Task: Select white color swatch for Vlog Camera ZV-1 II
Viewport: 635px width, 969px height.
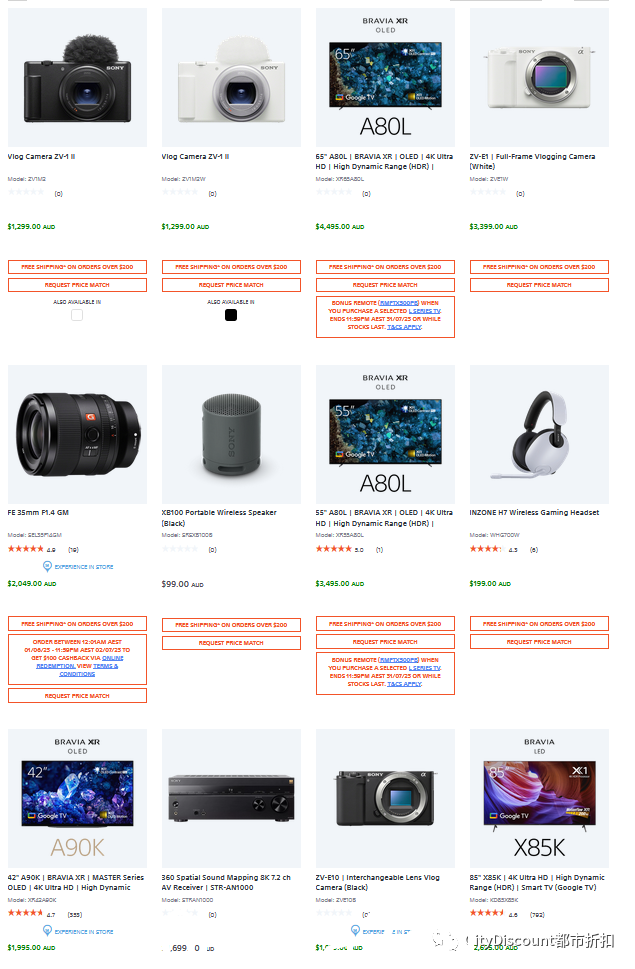Action: click(77, 315)
